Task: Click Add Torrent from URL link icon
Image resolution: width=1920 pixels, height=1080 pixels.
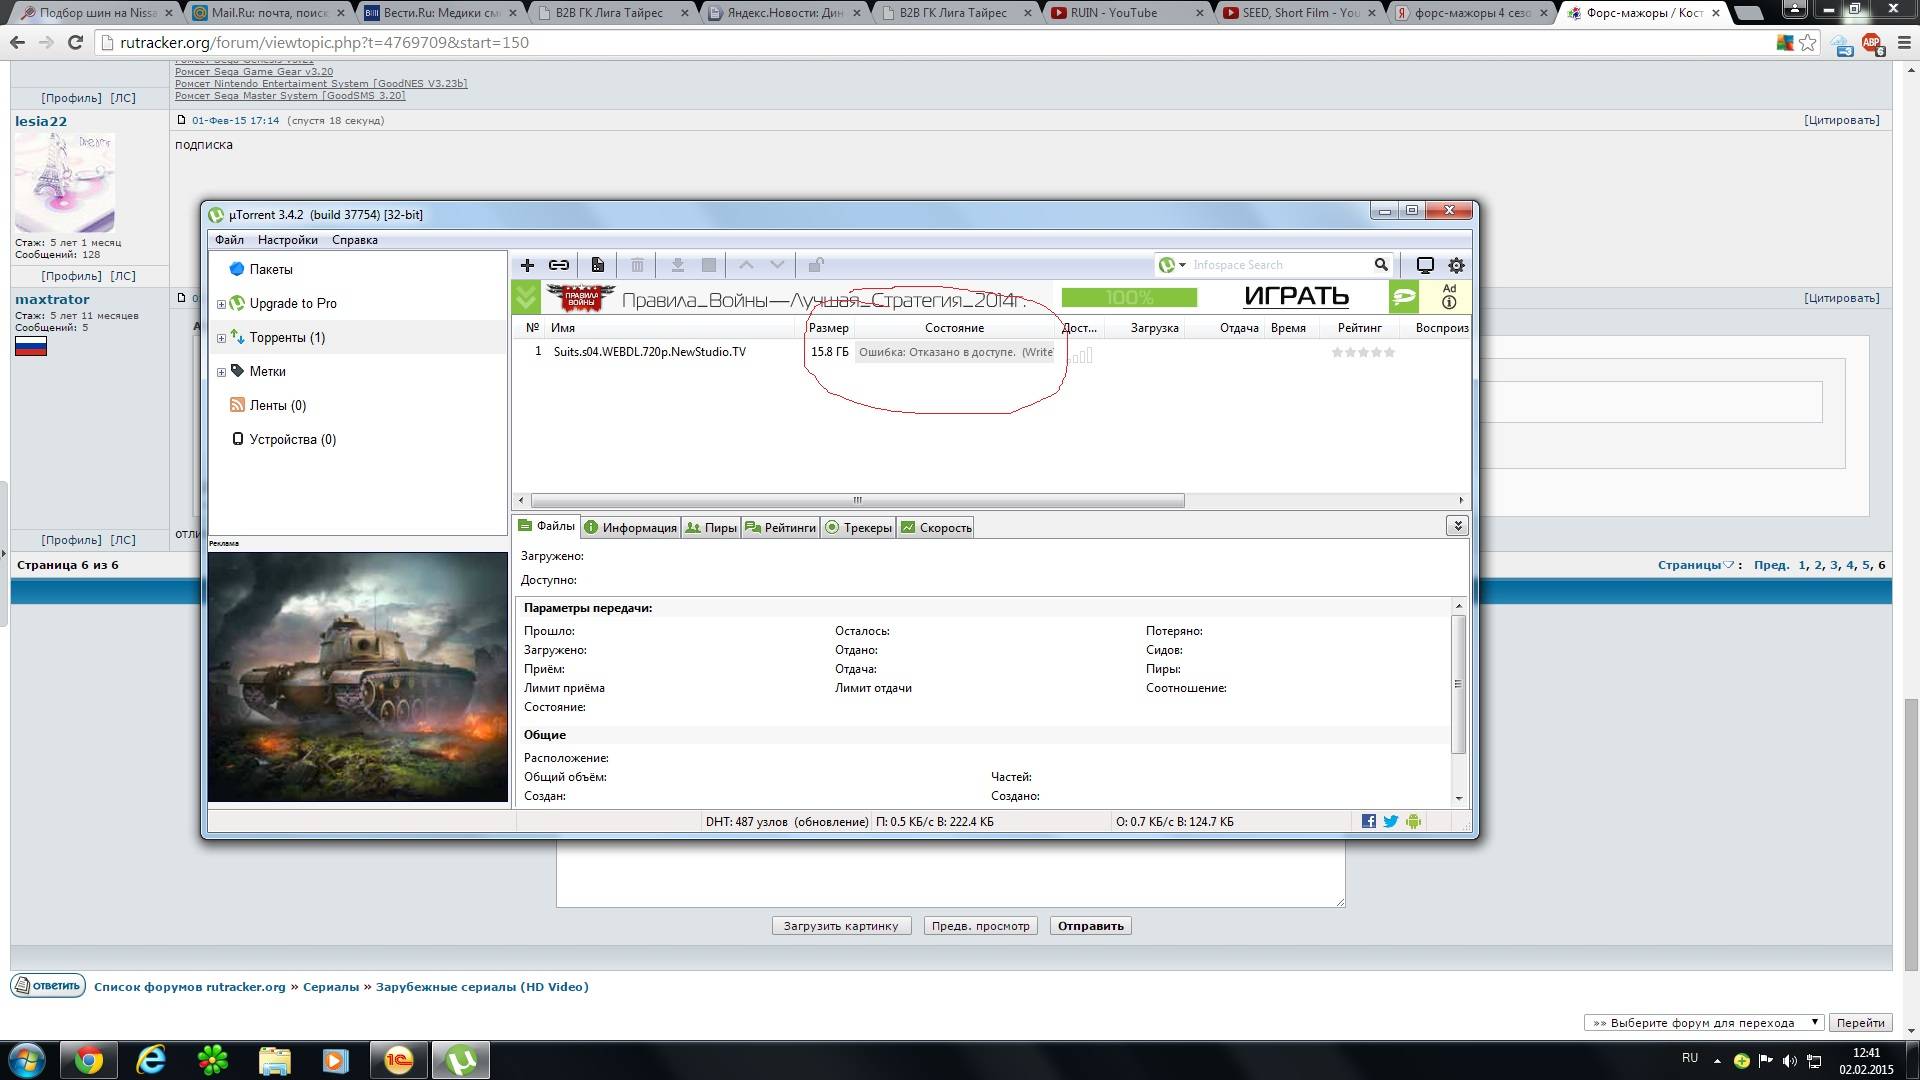Action: (559, 265)
